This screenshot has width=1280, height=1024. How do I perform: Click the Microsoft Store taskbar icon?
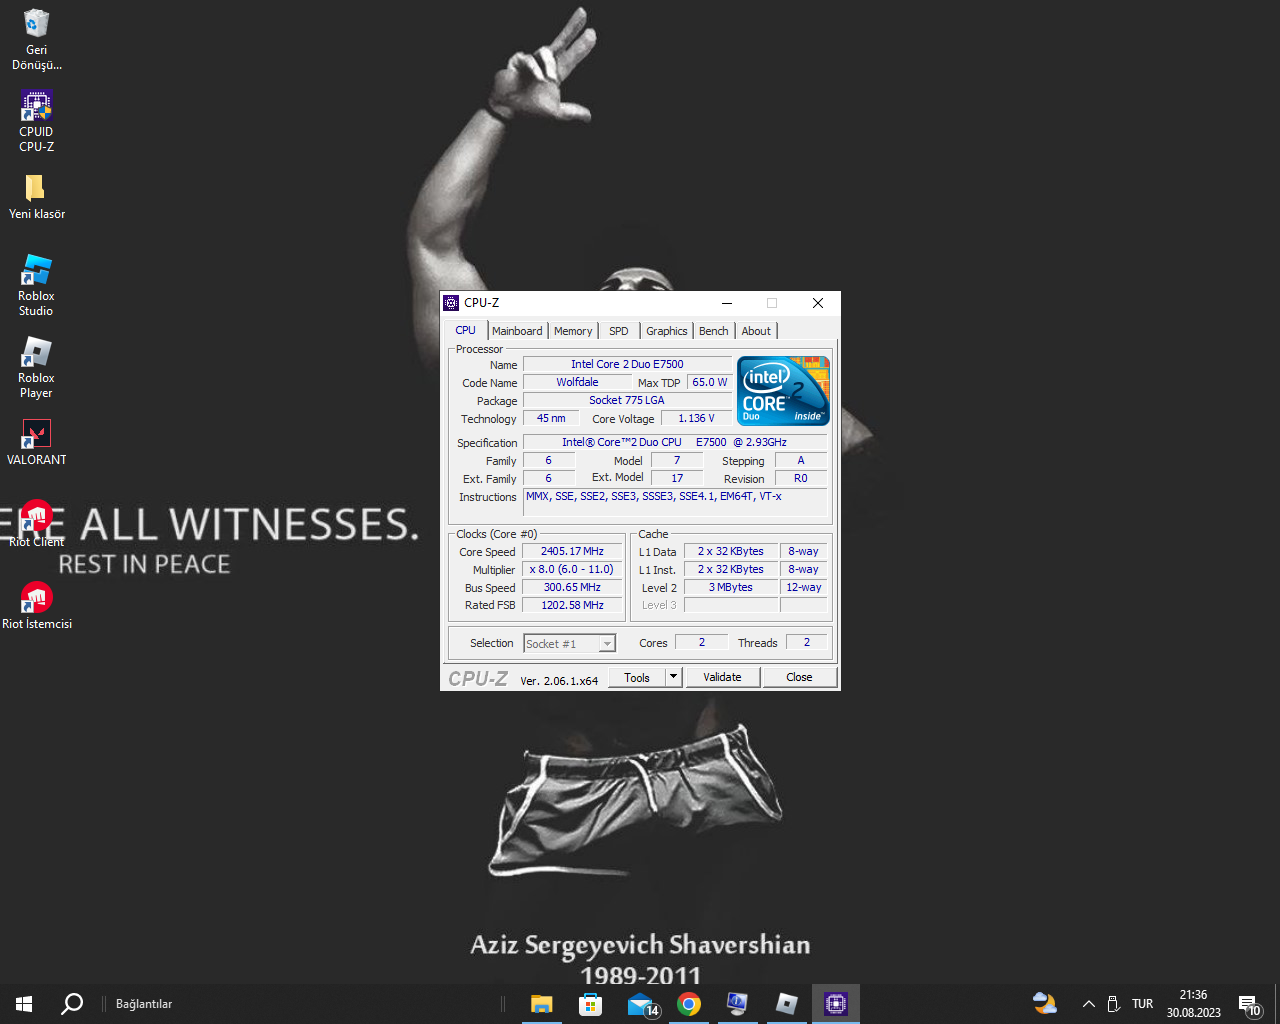591,1004
